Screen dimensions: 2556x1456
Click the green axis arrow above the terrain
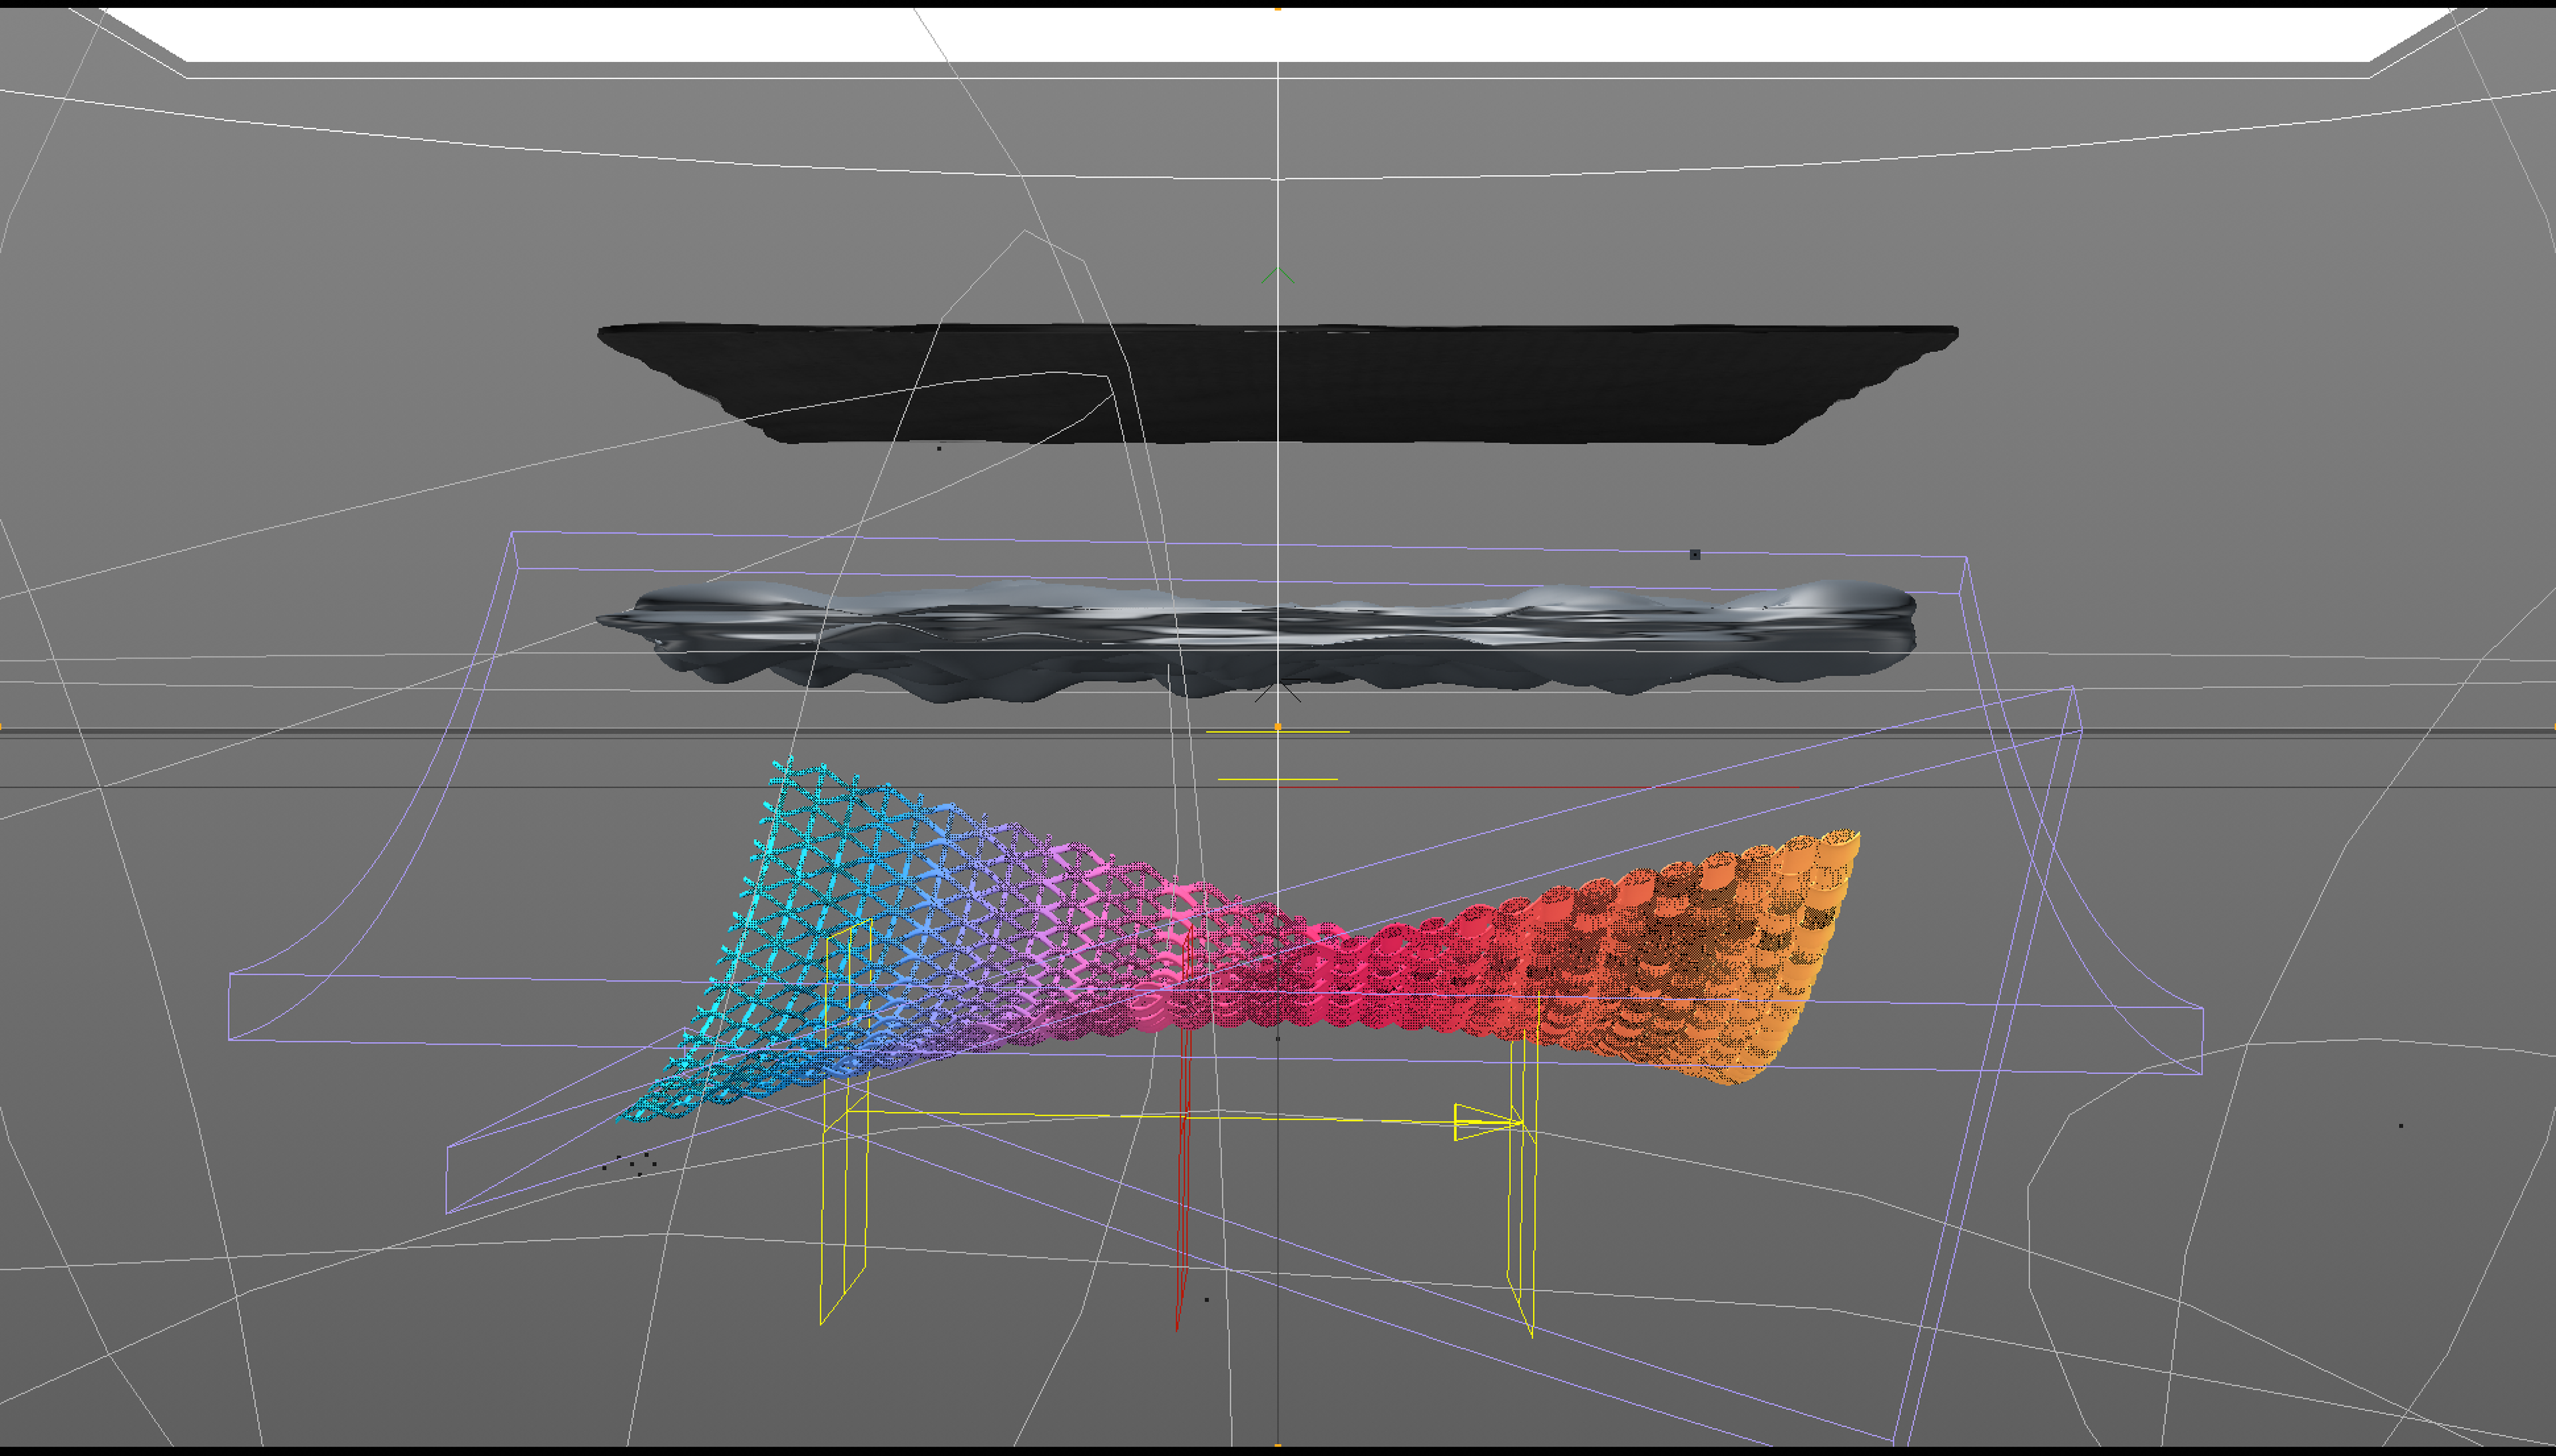1278,275
